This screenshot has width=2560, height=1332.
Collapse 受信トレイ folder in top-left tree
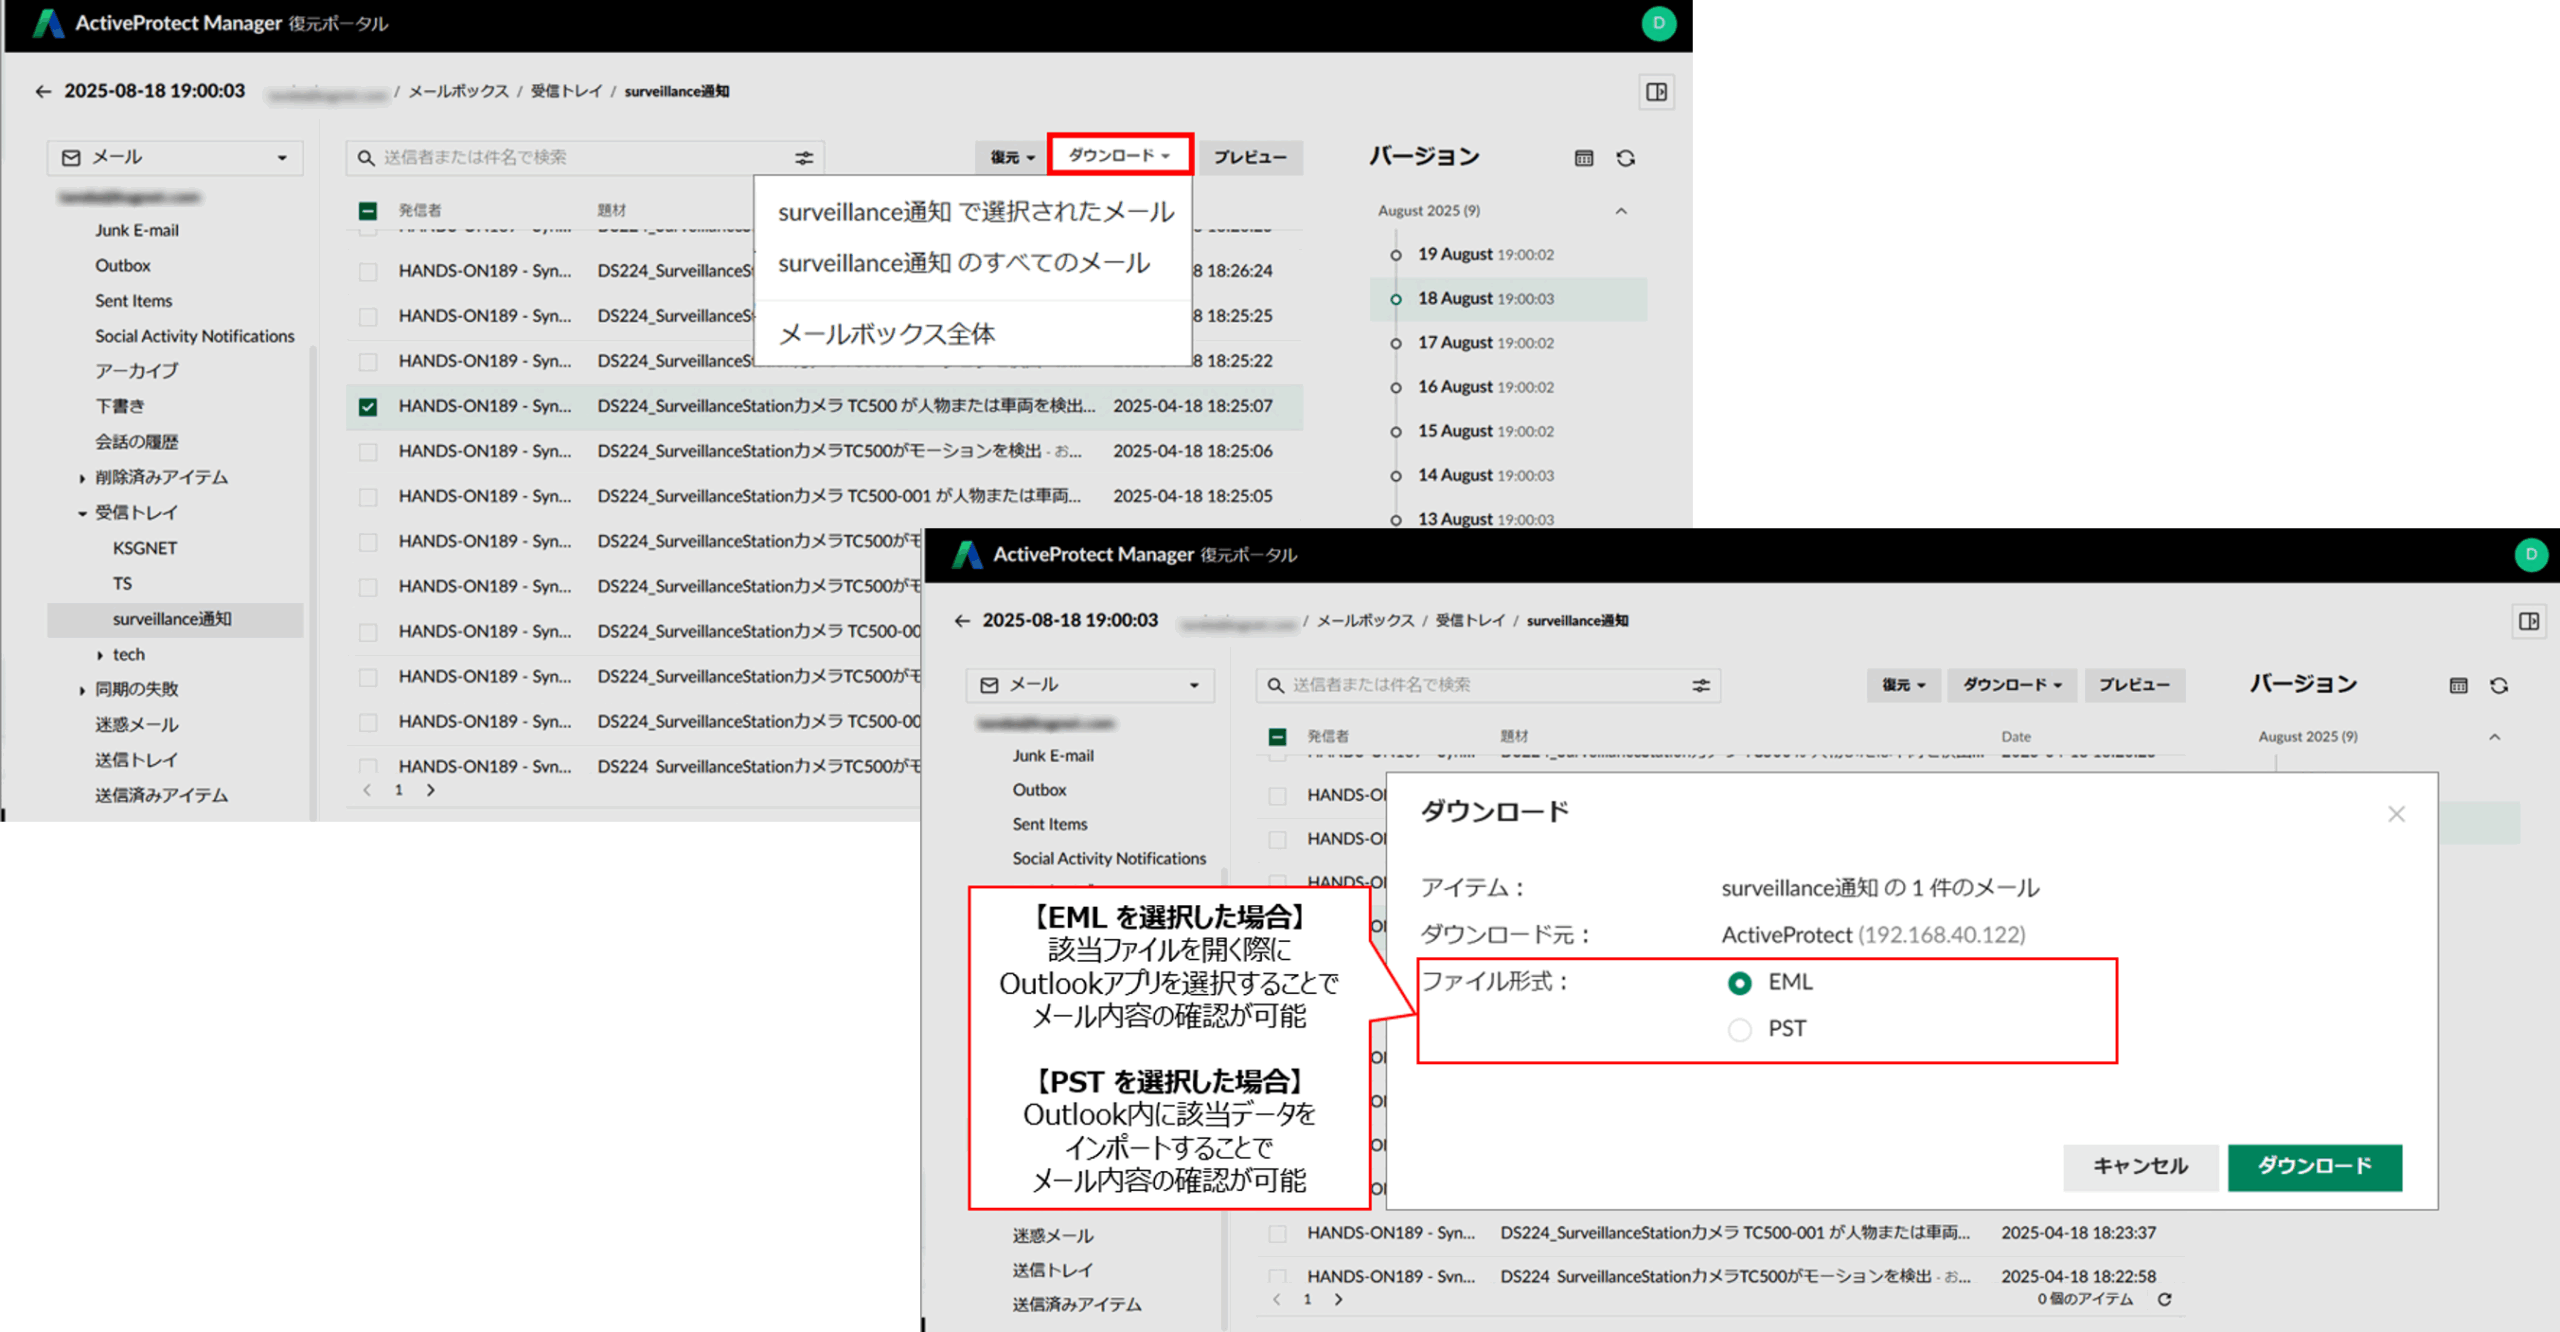coord(82,513)
